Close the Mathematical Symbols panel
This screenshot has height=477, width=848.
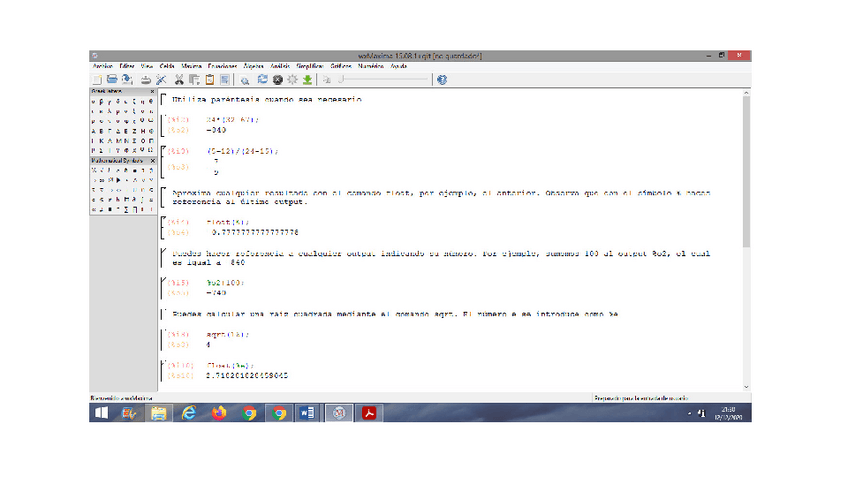(152, 161)
